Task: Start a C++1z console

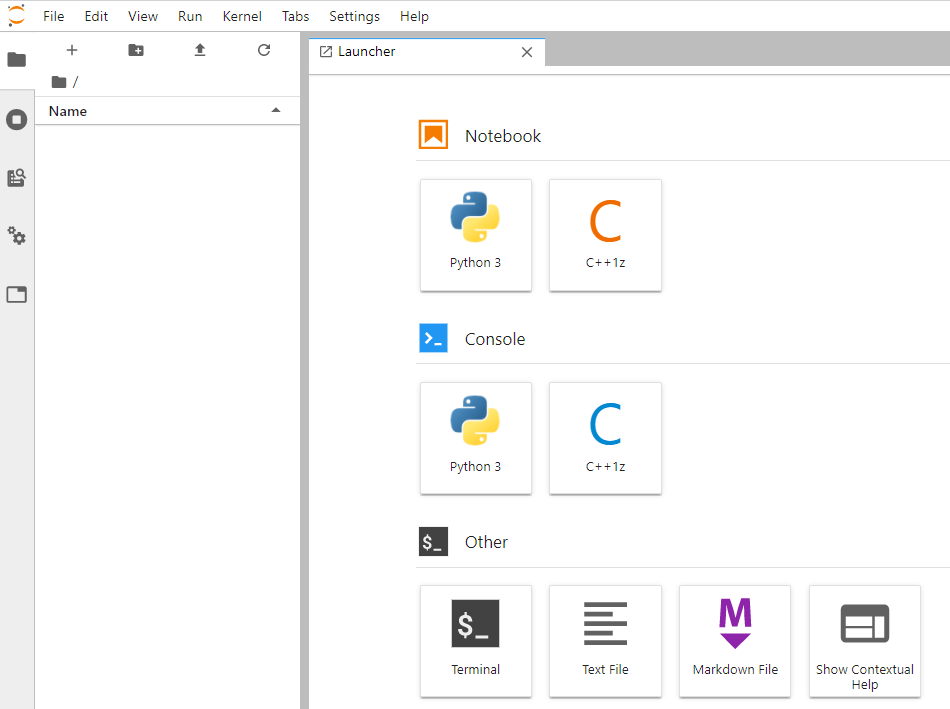Action: 605,438
